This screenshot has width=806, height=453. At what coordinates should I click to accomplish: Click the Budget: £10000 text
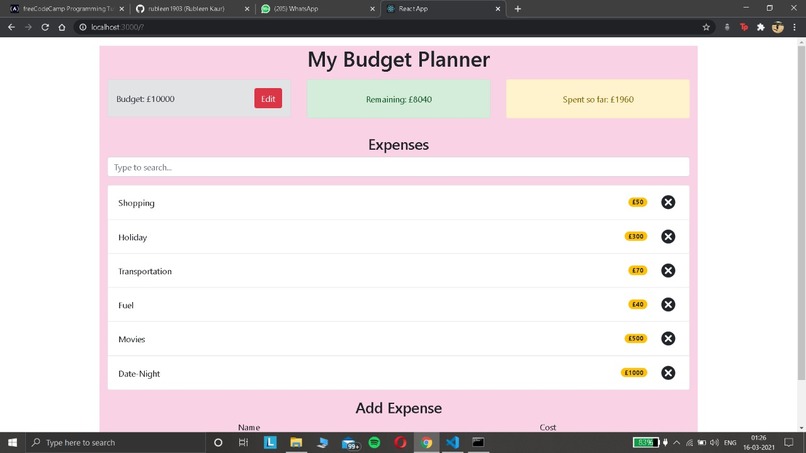[x=145, y=99]
